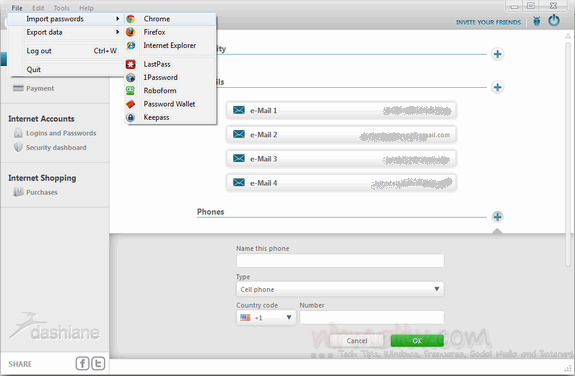Select Internet Explorer import option

coord(171,45)
